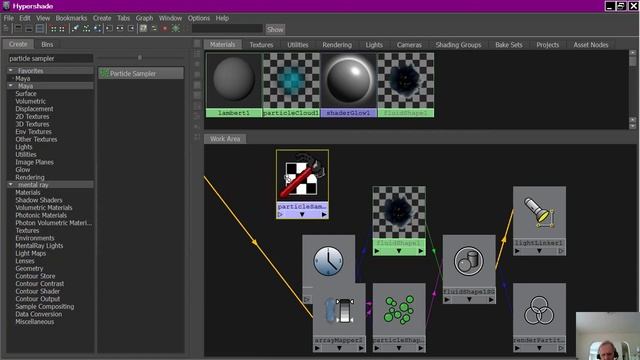Image resolution: width=640 pixels, height=360 pixels.
Task: Select the Work Area tab
Action: [225, 139]
